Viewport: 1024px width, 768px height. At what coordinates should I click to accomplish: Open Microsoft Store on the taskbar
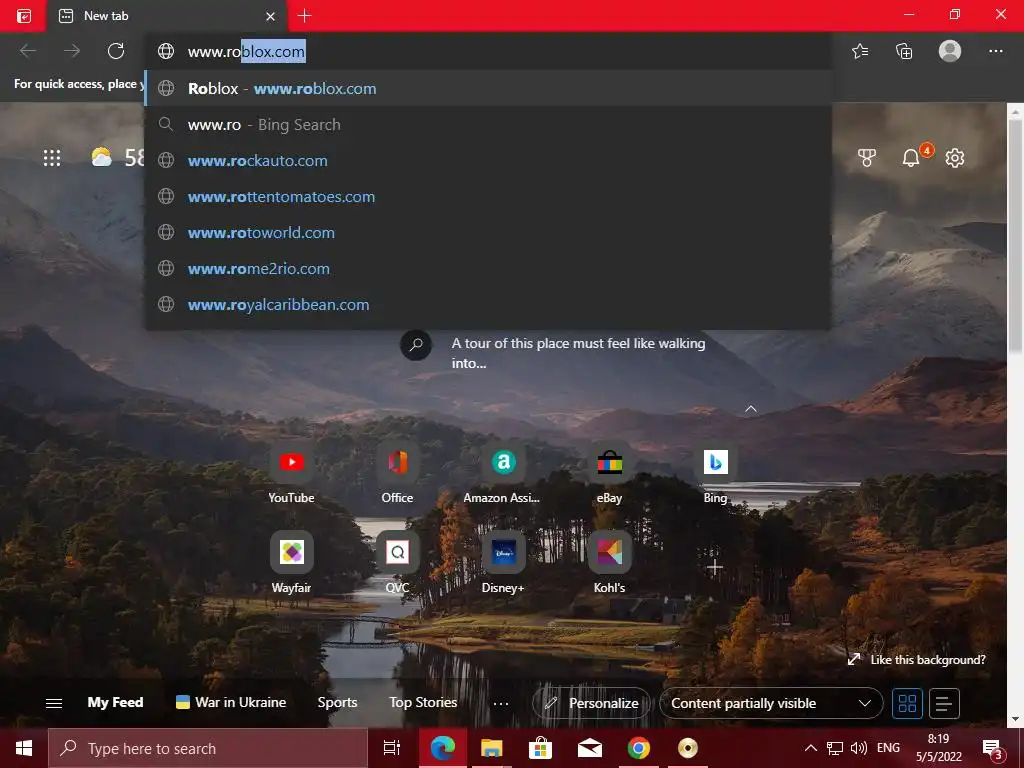tap(540, 748)
